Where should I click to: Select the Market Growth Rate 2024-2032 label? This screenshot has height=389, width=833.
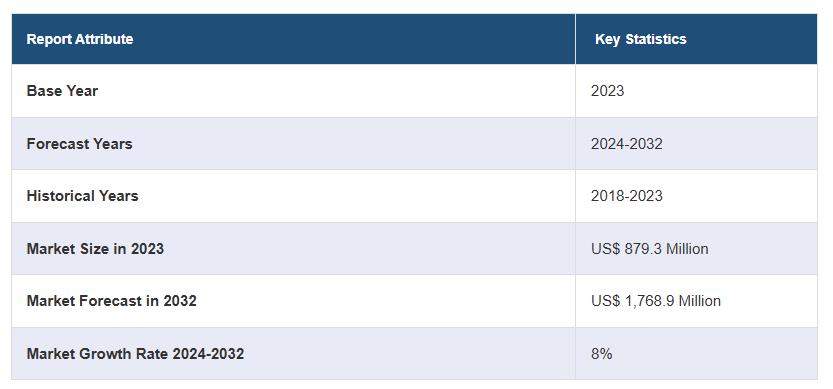click(135, 353)
